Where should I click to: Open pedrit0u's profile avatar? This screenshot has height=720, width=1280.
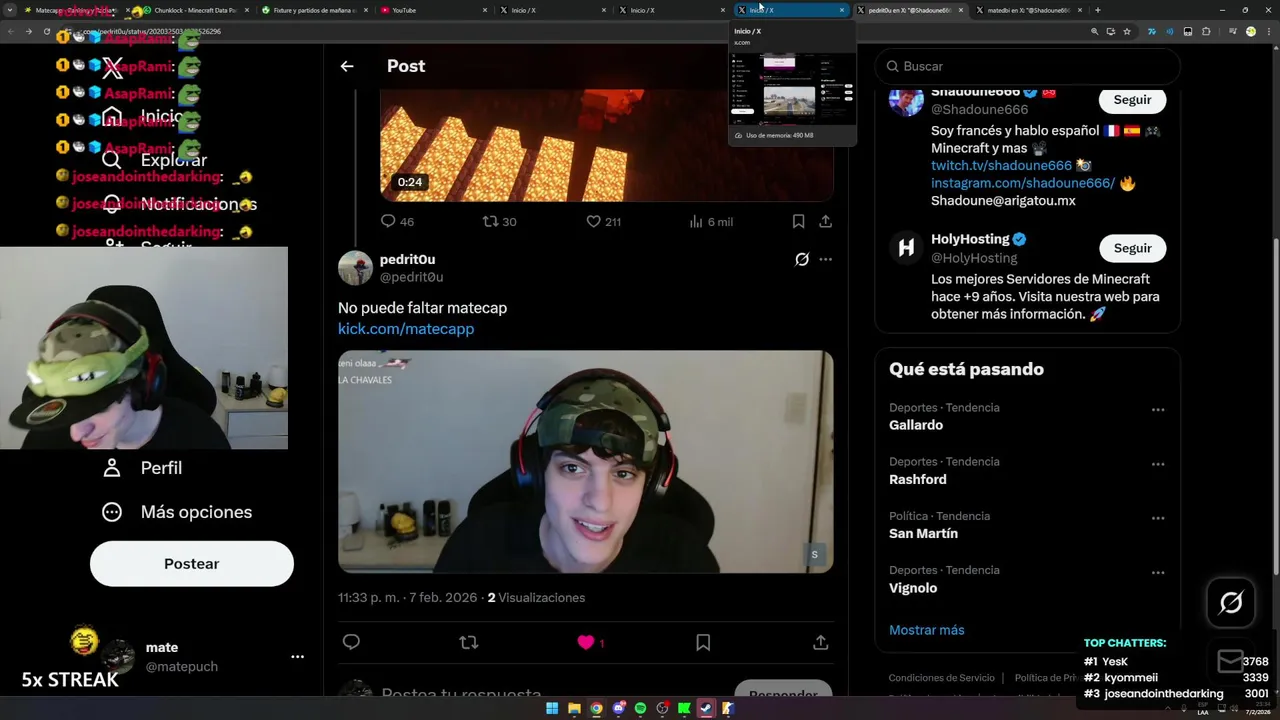pyautogui.click(x=355, y=268)
